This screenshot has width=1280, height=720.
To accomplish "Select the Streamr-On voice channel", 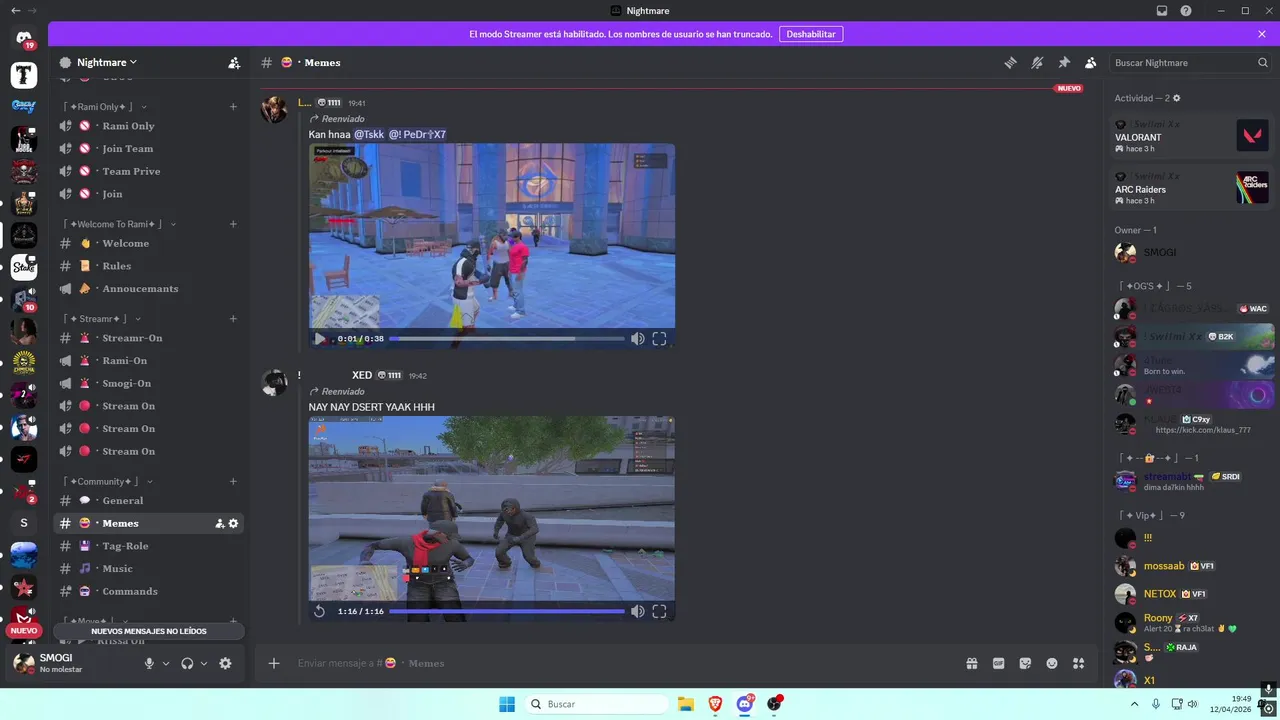I will point(148,338).
